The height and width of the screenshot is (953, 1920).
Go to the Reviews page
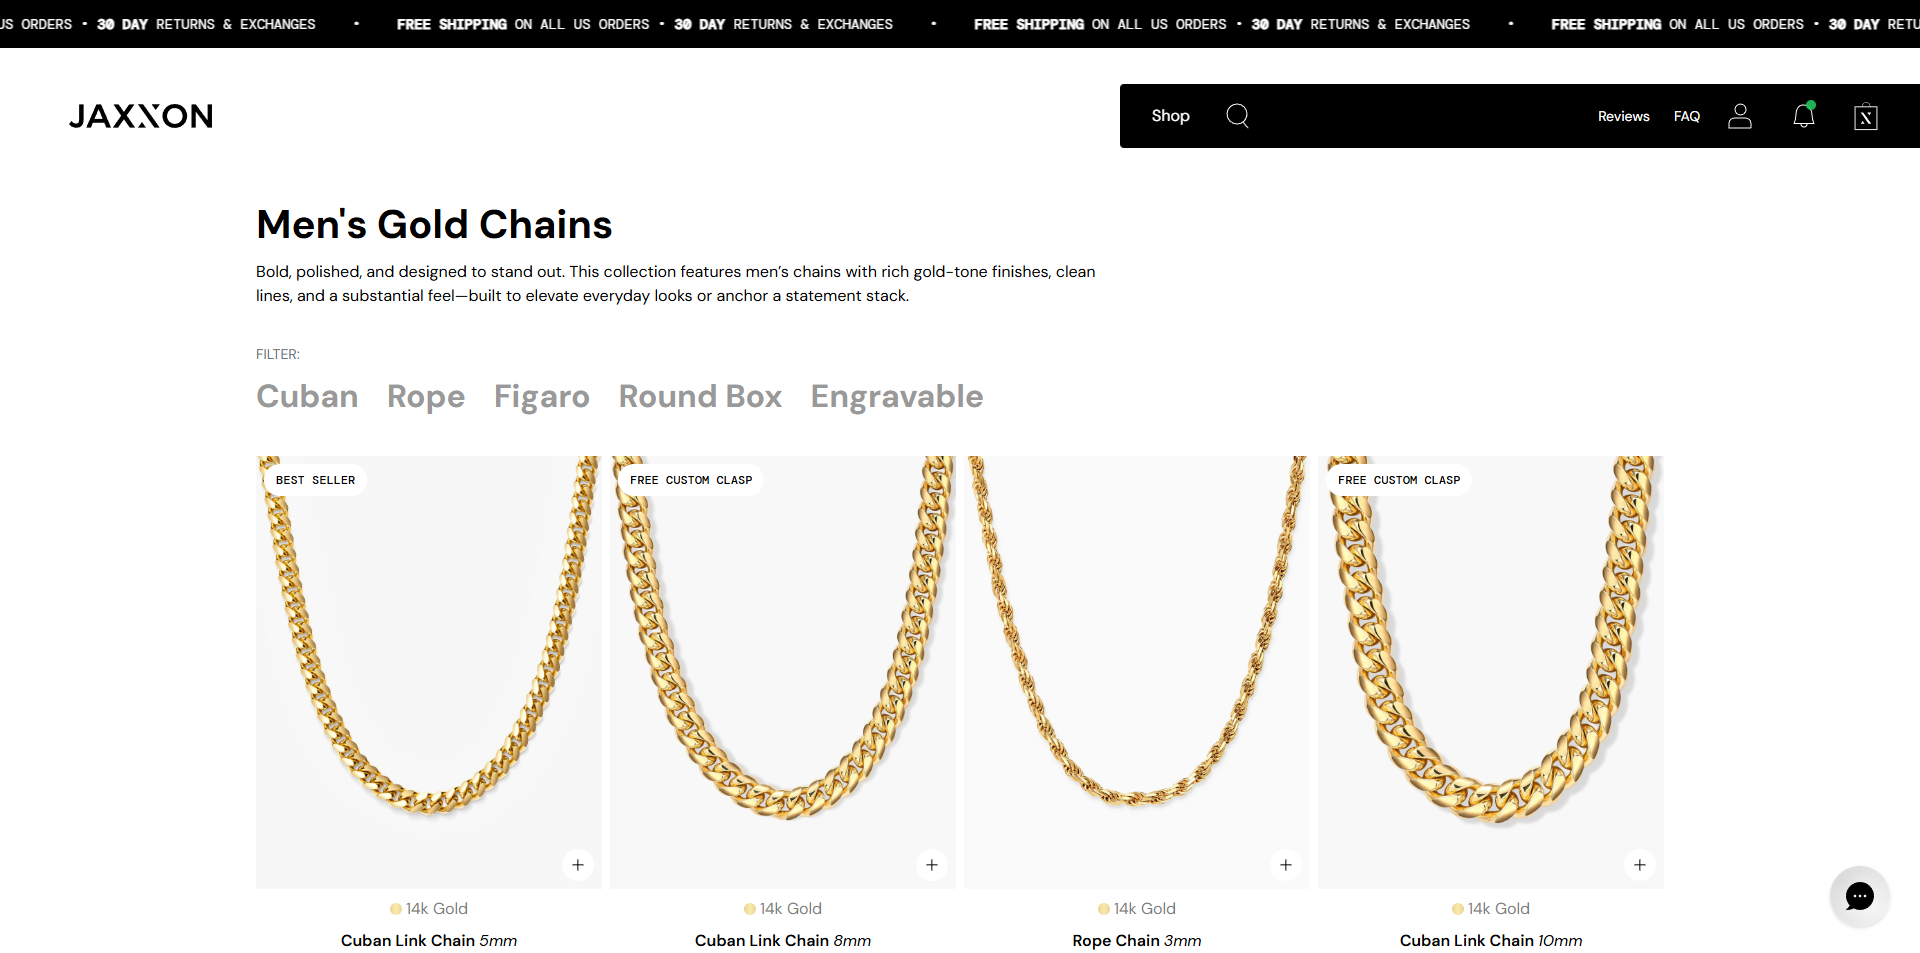(x=1623, y=117)
